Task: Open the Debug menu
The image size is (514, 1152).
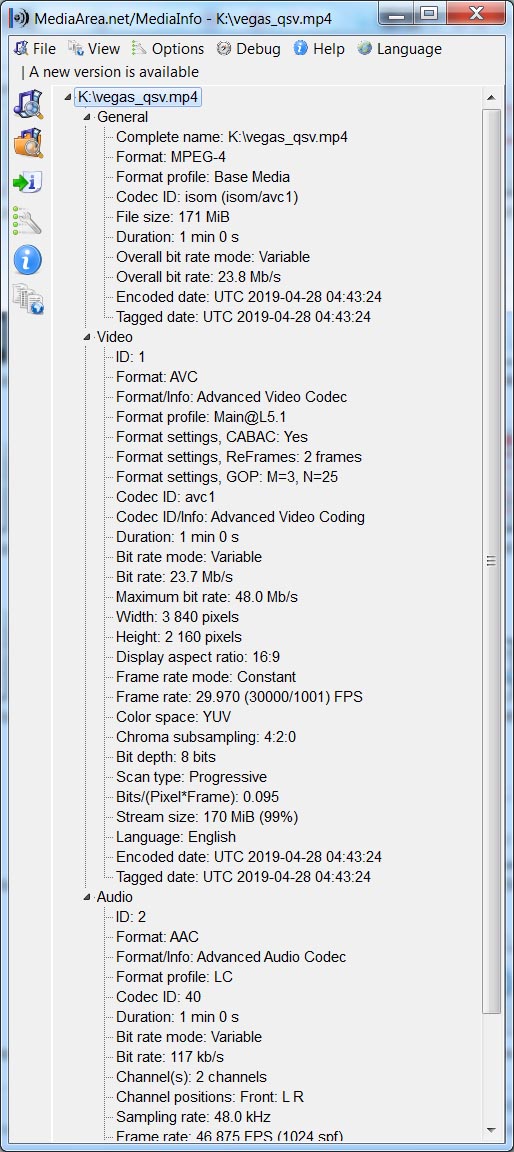Action: point(249,48)
